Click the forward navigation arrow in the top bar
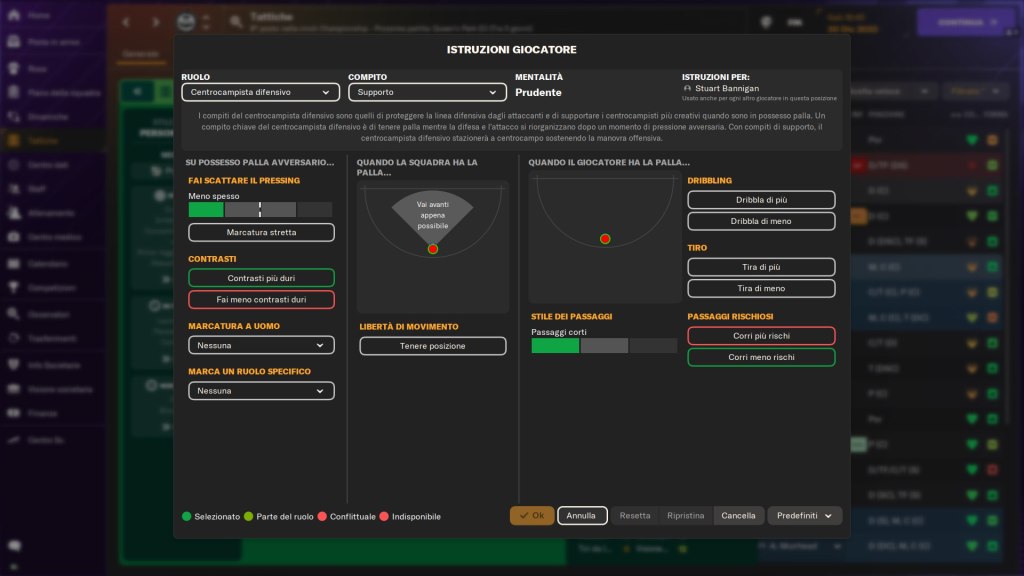The width and height of the screenshot is (1024, 576). [154, 21]
